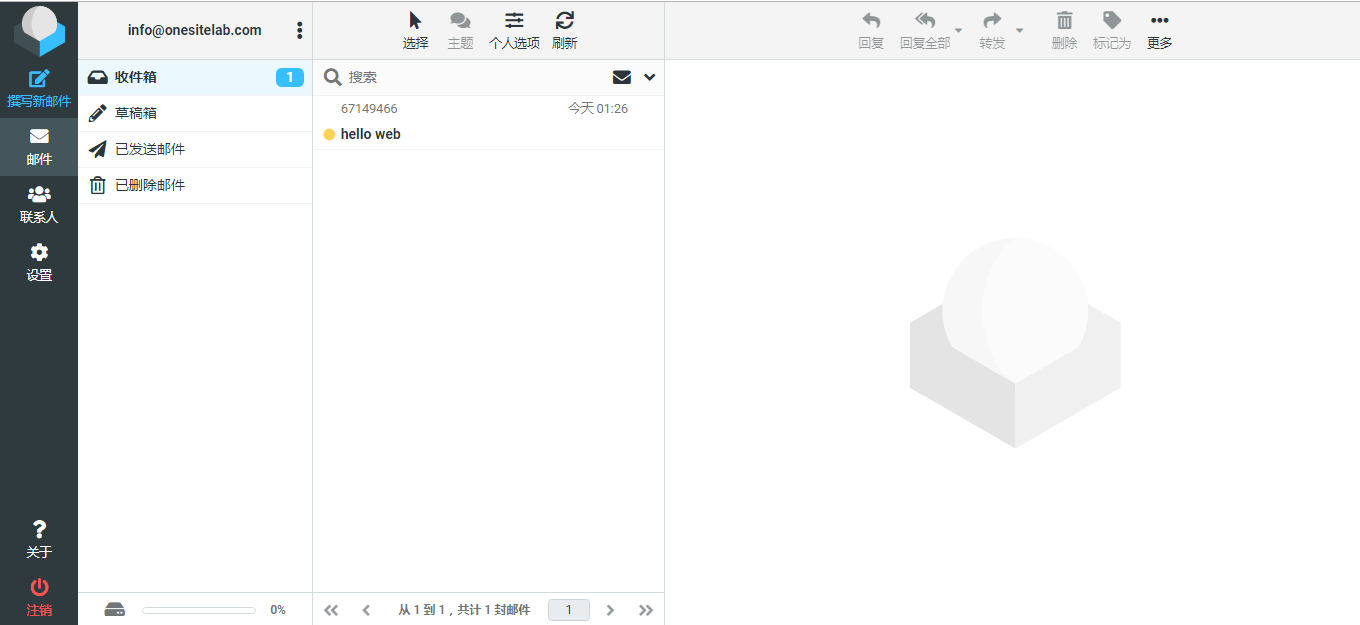Log out using the 注销 power icon

39,588
